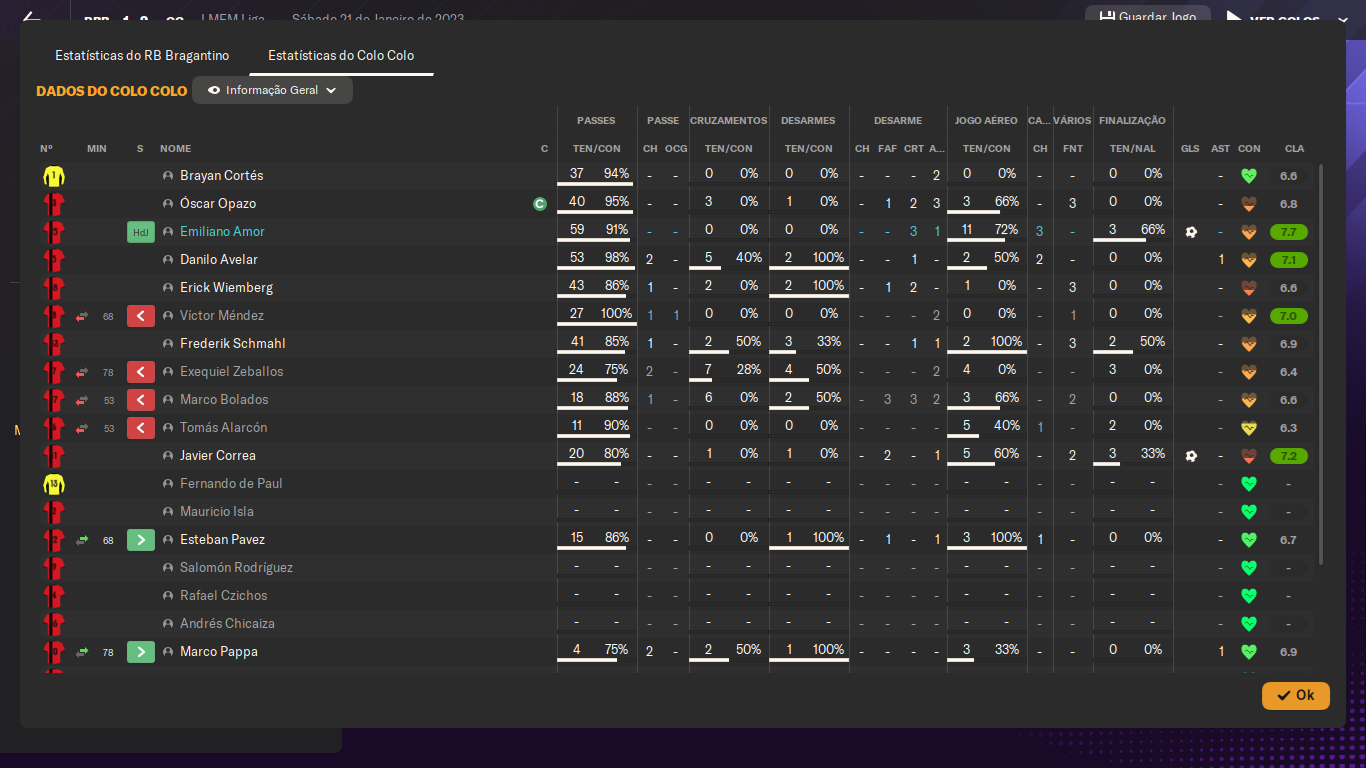Sort by the CLA rating column header
This screenshot has width=1366, height=768.
(x=1294, y=149)
